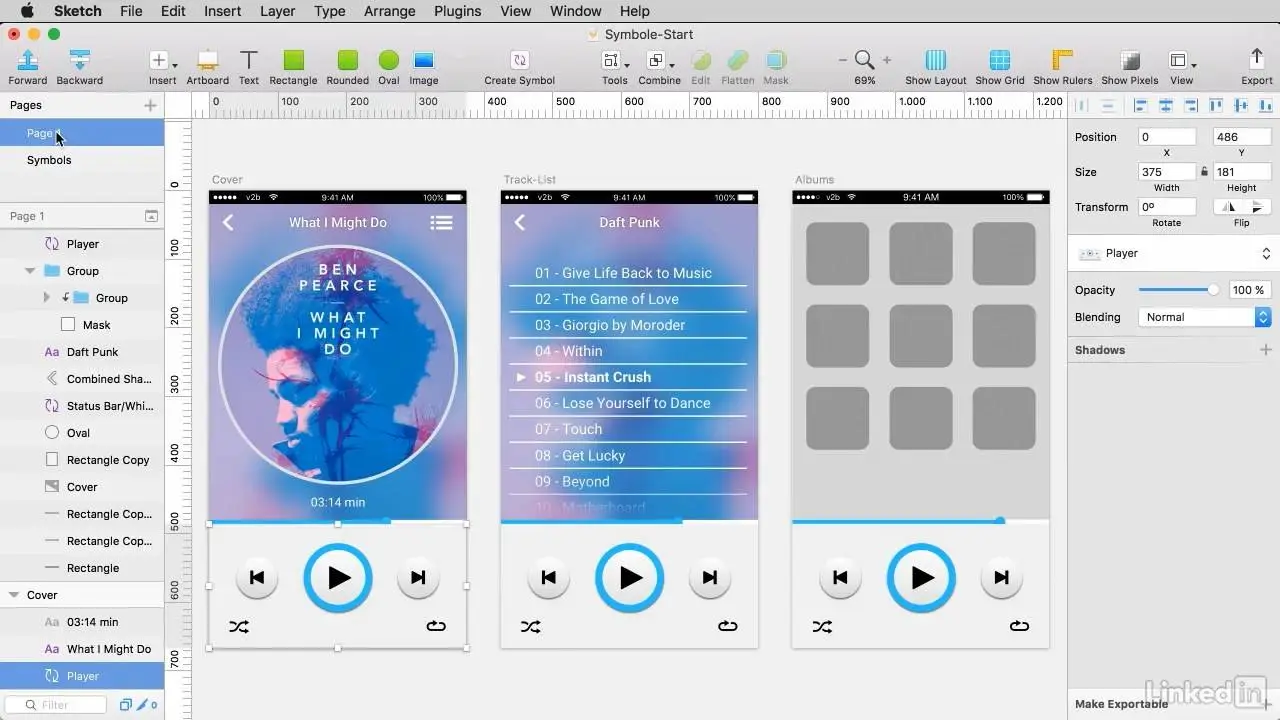The height and width of the screenshot is (720, 1280).
Task: Click the Export toolbar icon
Action: 1257,66
